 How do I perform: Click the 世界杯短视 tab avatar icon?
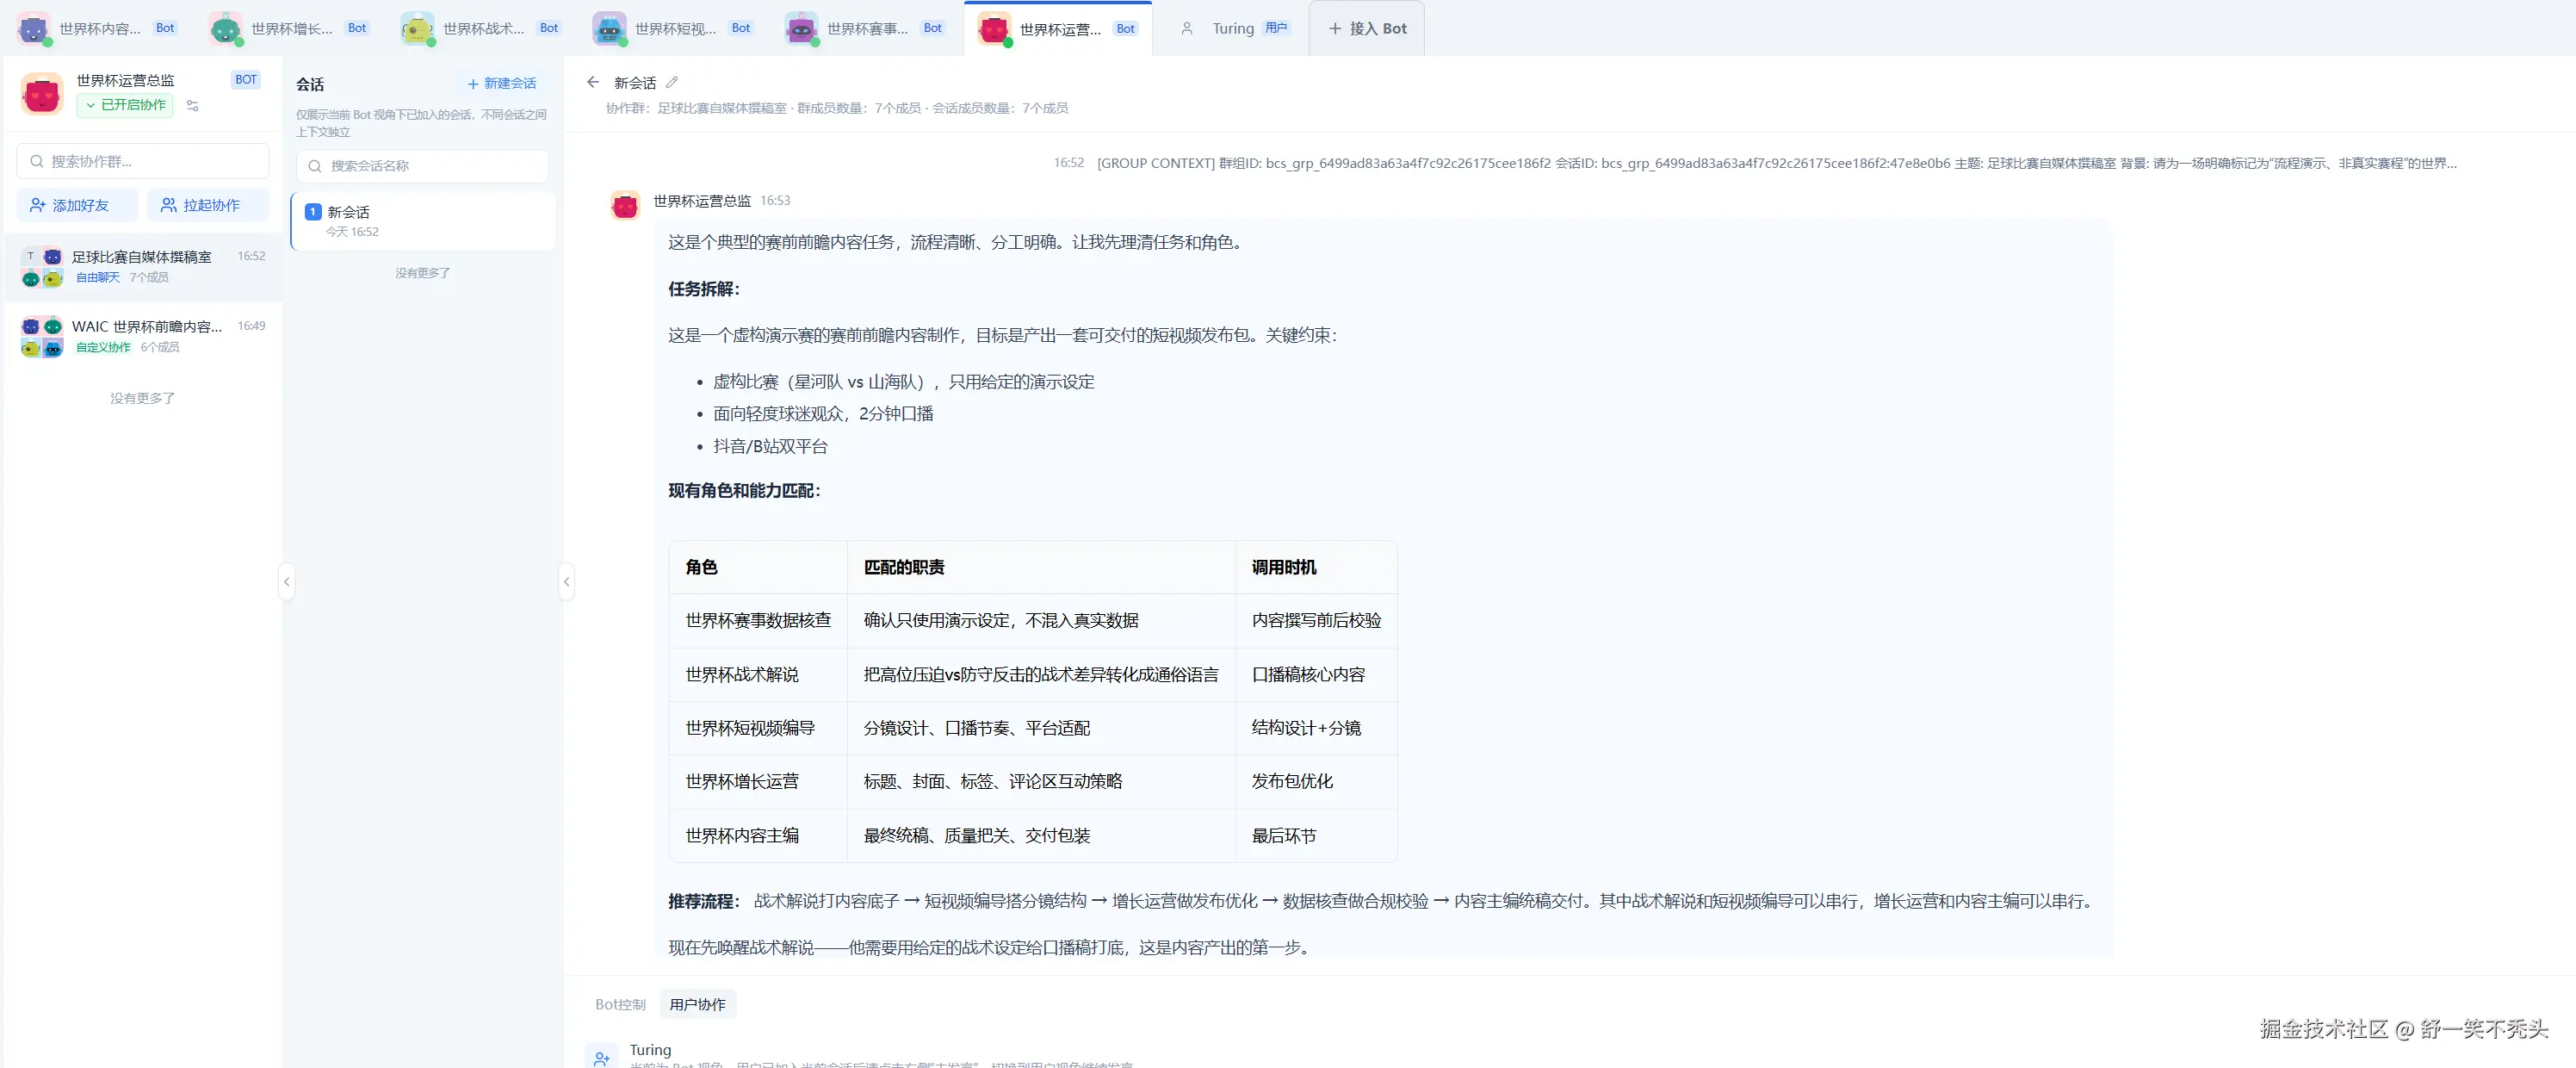[609, 29]
